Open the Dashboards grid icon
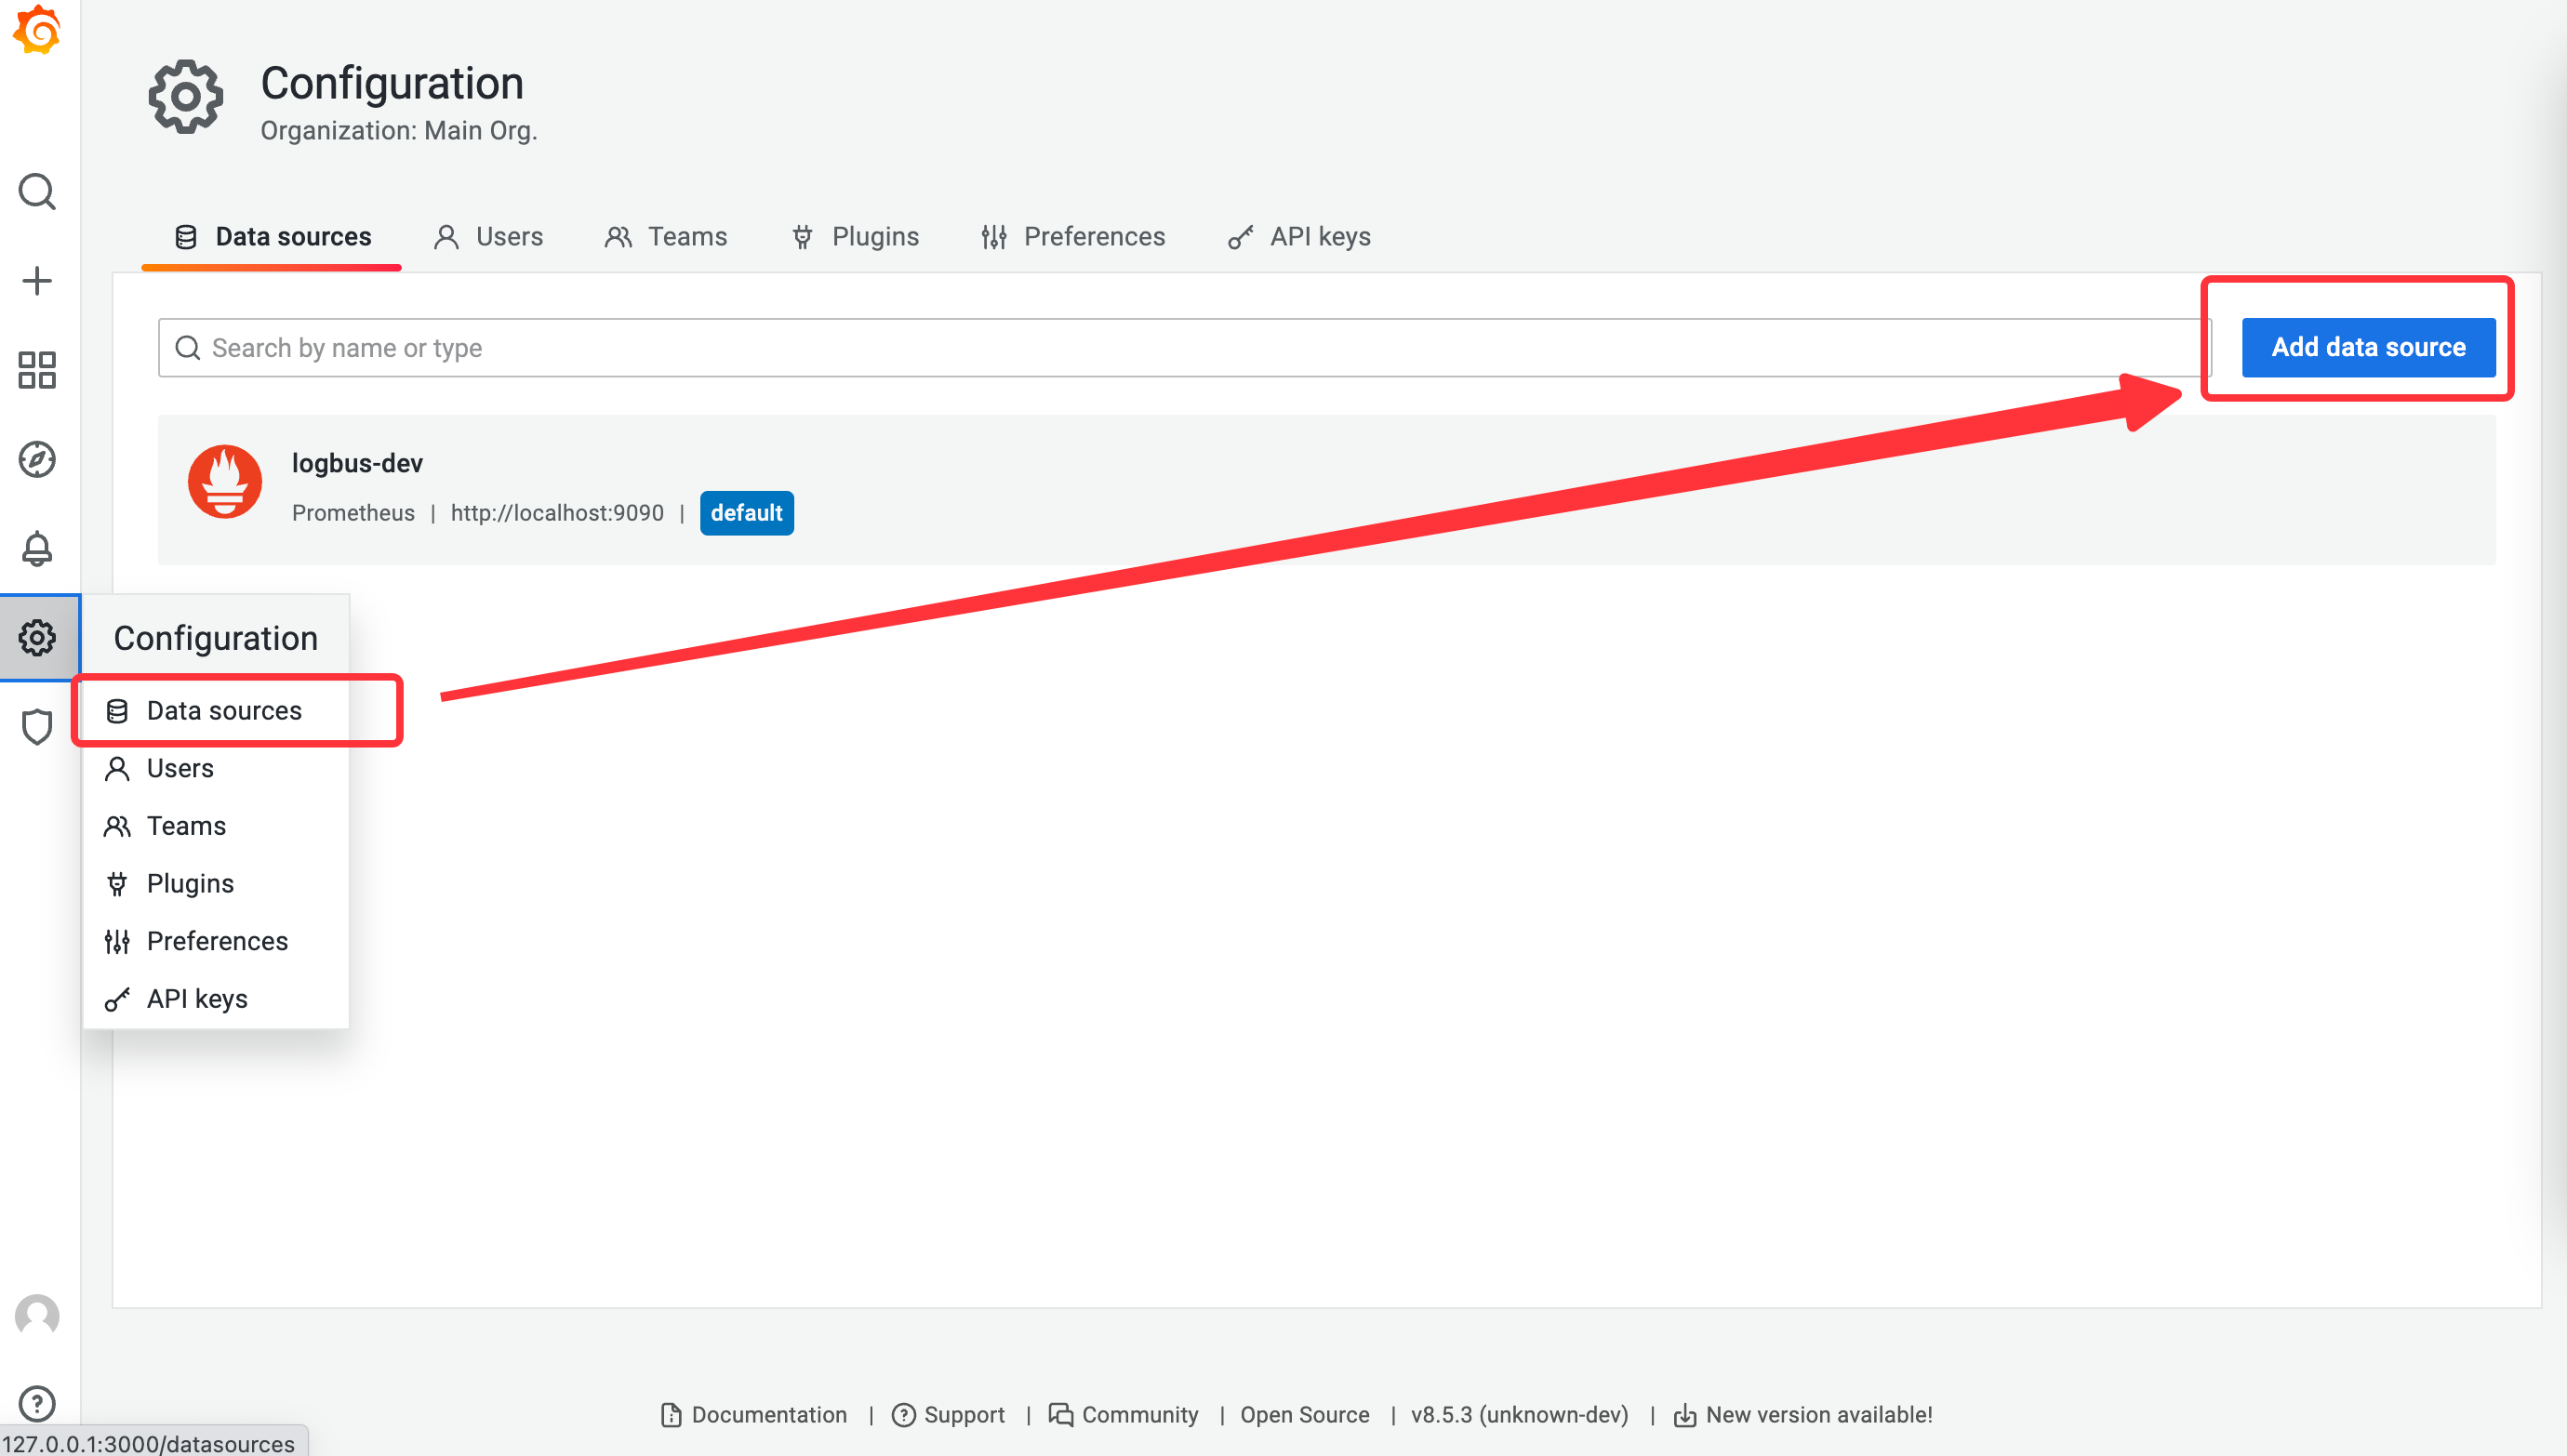 point(37,370)
